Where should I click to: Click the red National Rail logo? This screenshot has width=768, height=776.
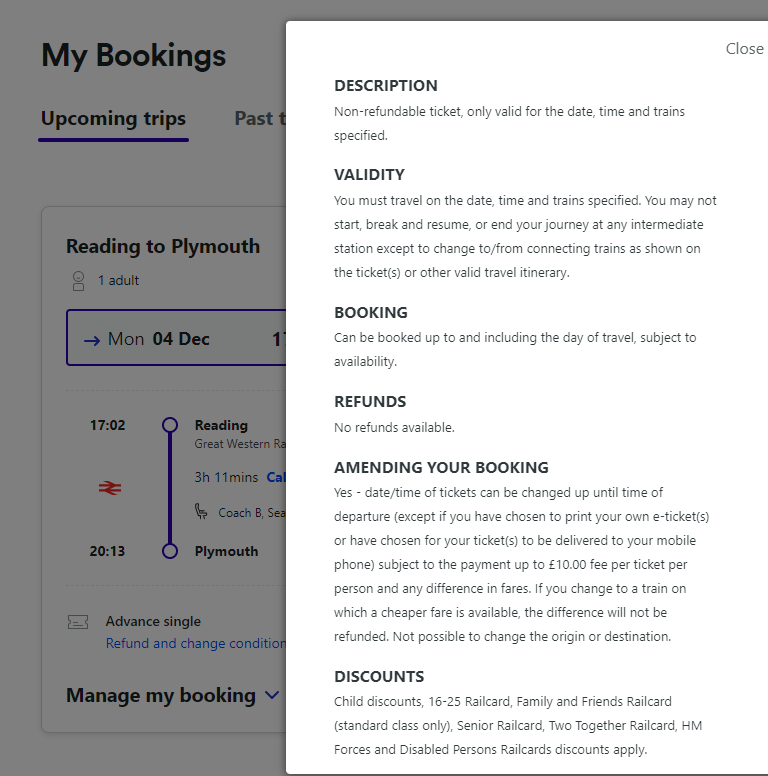[x=109, y=488]
